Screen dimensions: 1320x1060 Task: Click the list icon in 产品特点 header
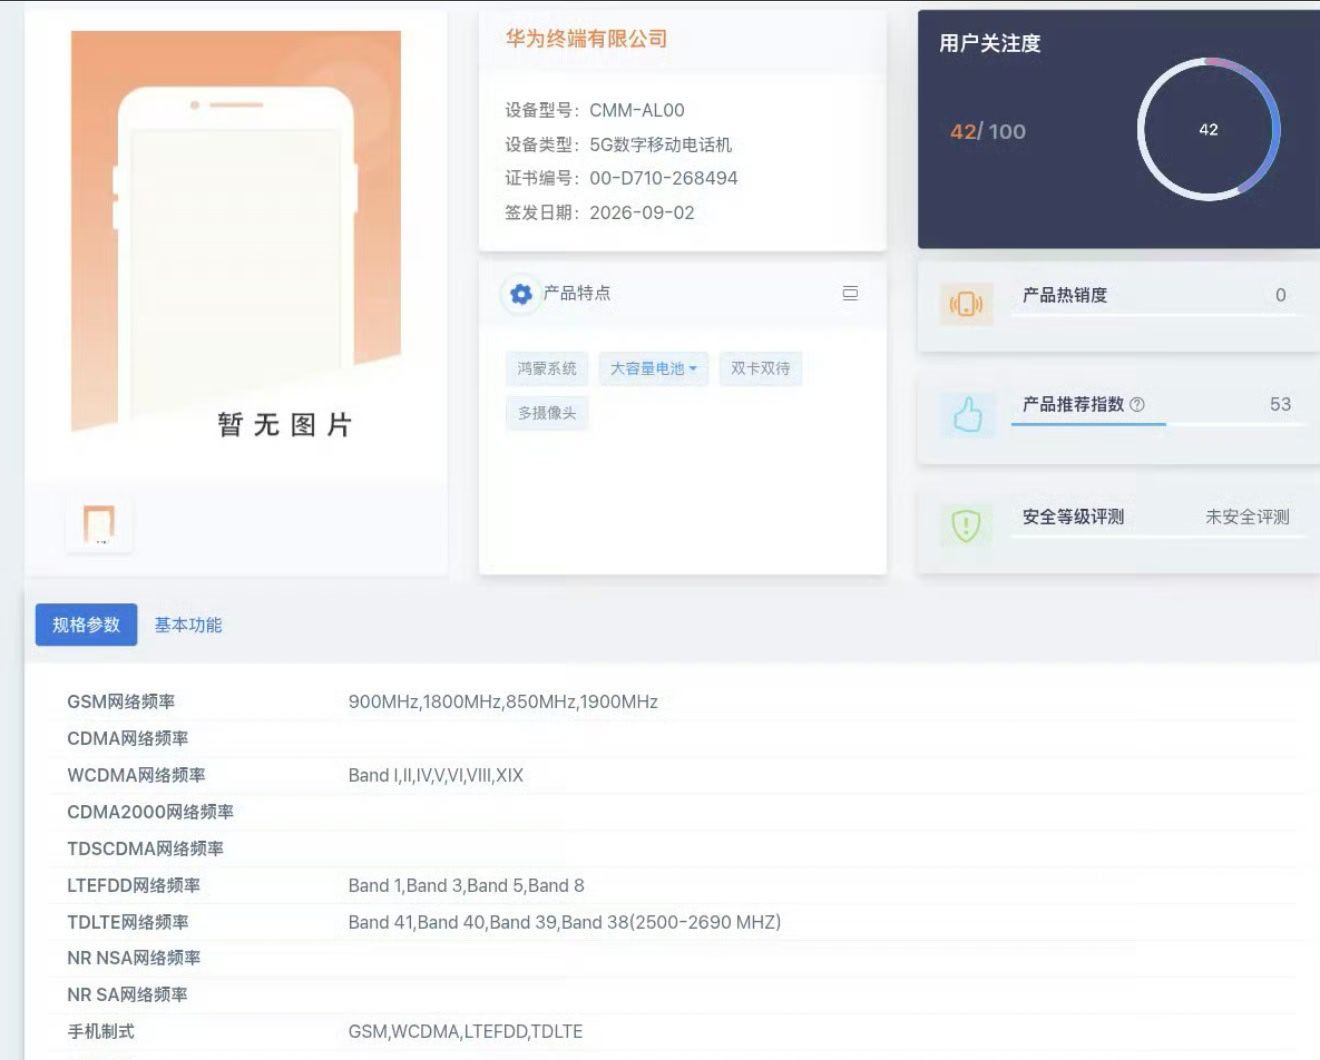click(x=850, y=293)
